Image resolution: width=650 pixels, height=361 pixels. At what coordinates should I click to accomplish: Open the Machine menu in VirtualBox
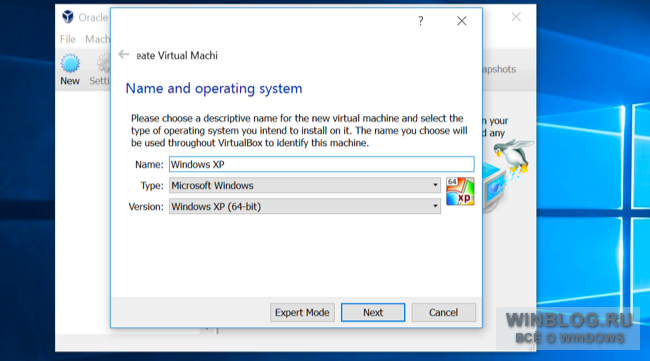(97, 39)
